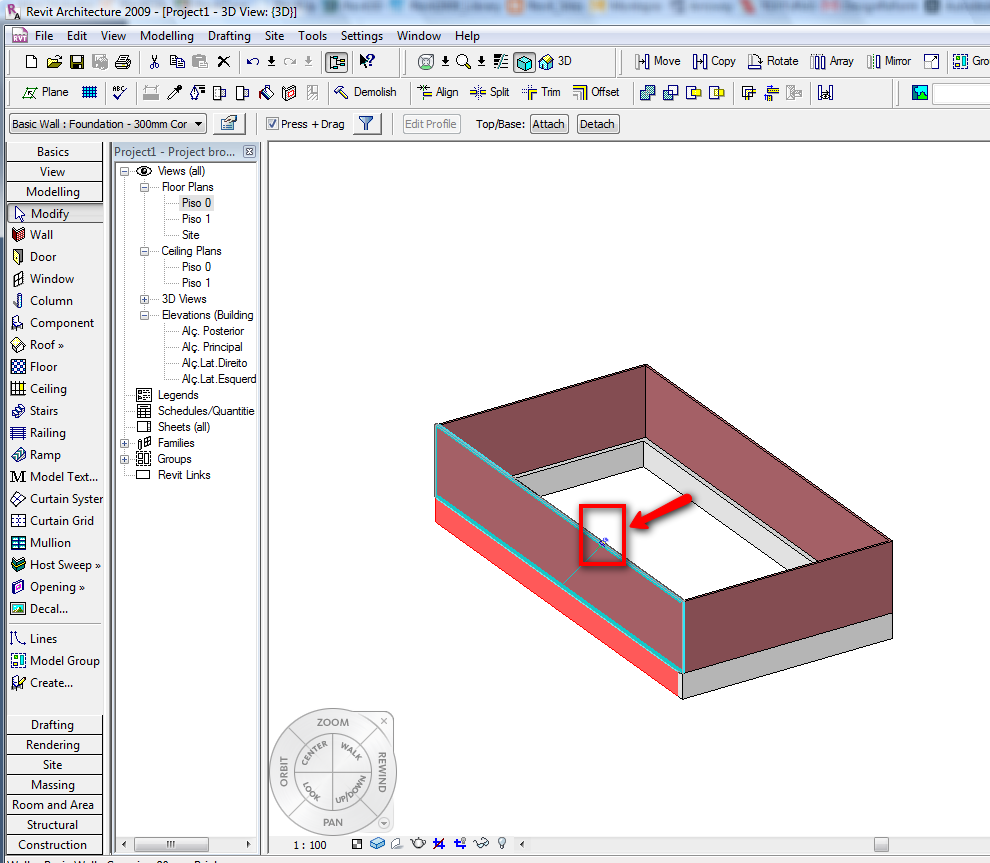The image size is (990, 863).
Task: Choose the Stairs tool from design bar
Action: pyautogui.click(x=43, y=411)
